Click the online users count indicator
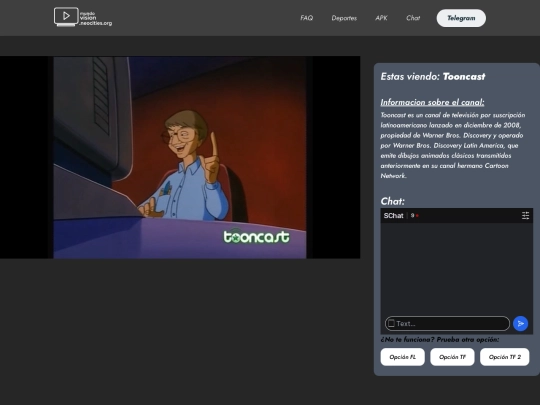The image size is (540, 405). [x=414, y=216]
